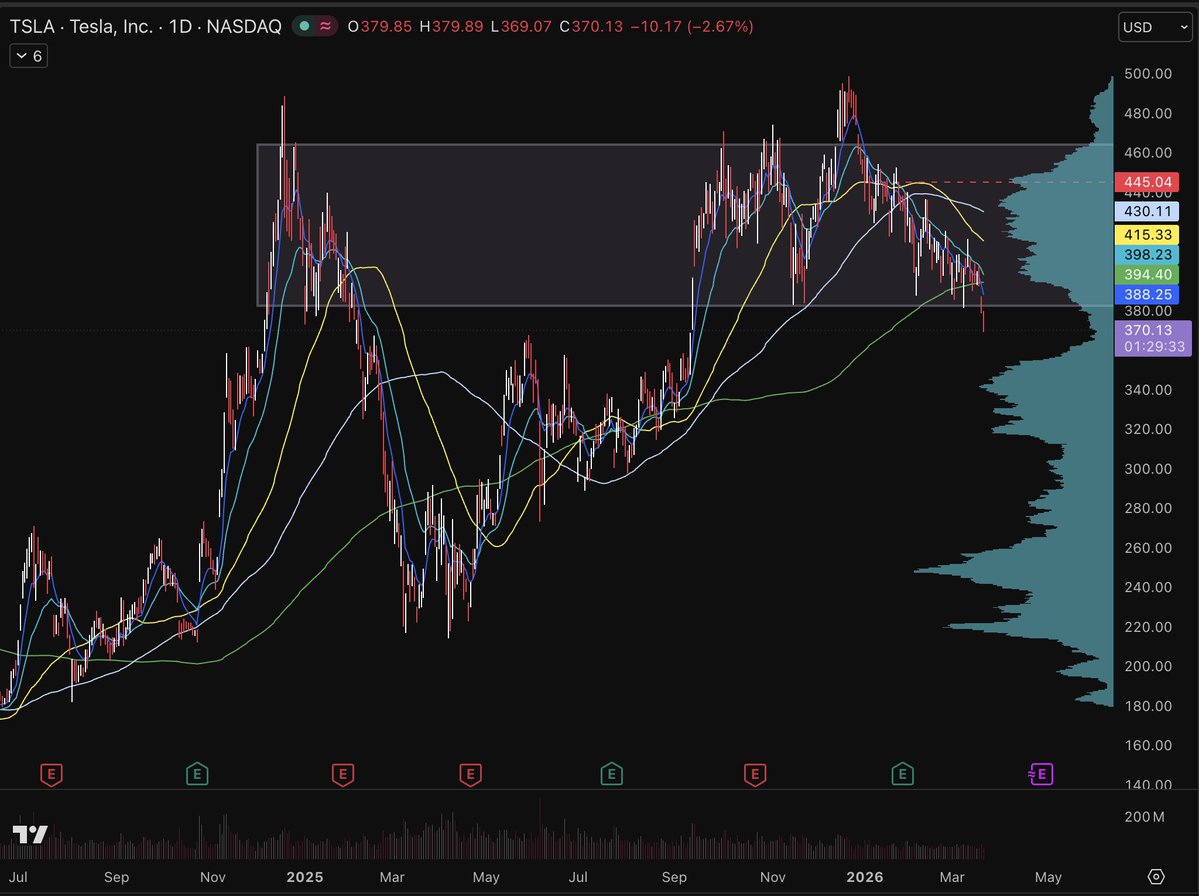Click the 200.00 price axis label
The width and height of the screenshot is (1199, 896).
tap(1148, 666)
